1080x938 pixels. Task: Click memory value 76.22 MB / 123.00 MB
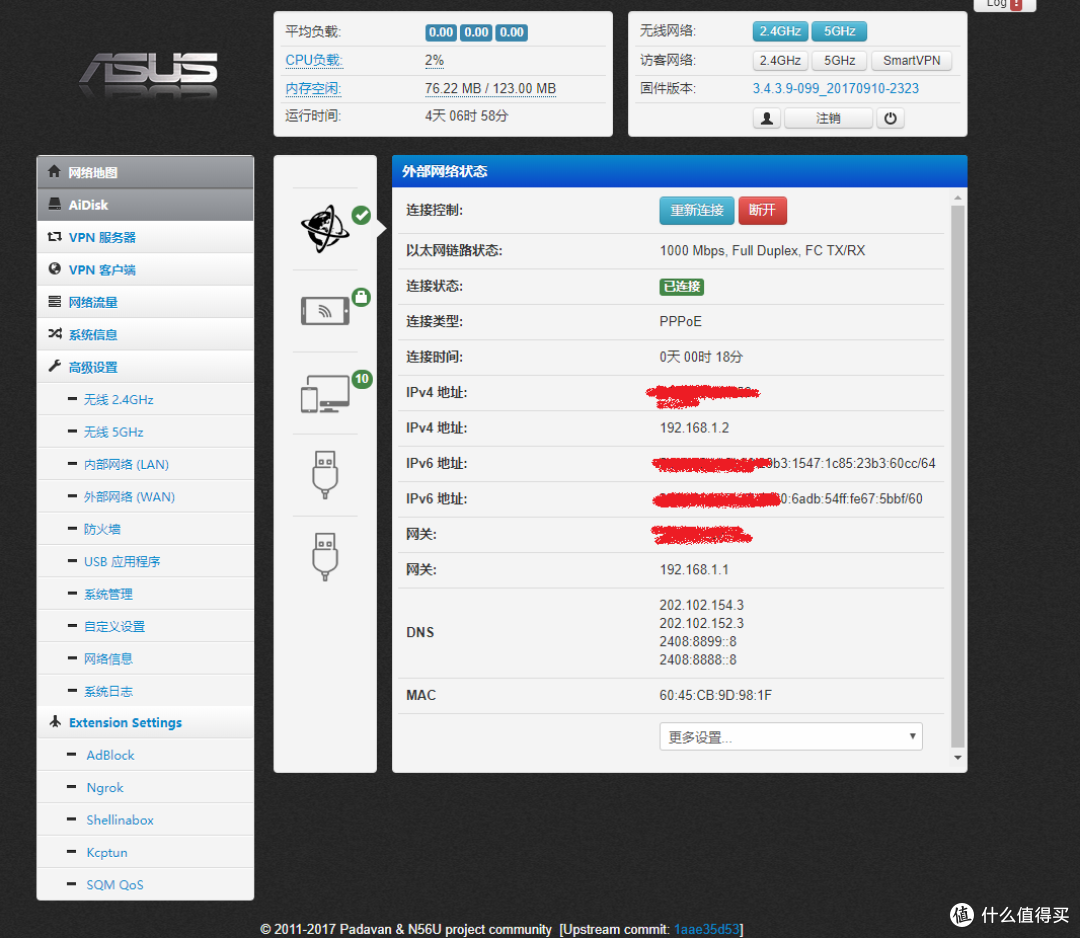click(490, 89)
